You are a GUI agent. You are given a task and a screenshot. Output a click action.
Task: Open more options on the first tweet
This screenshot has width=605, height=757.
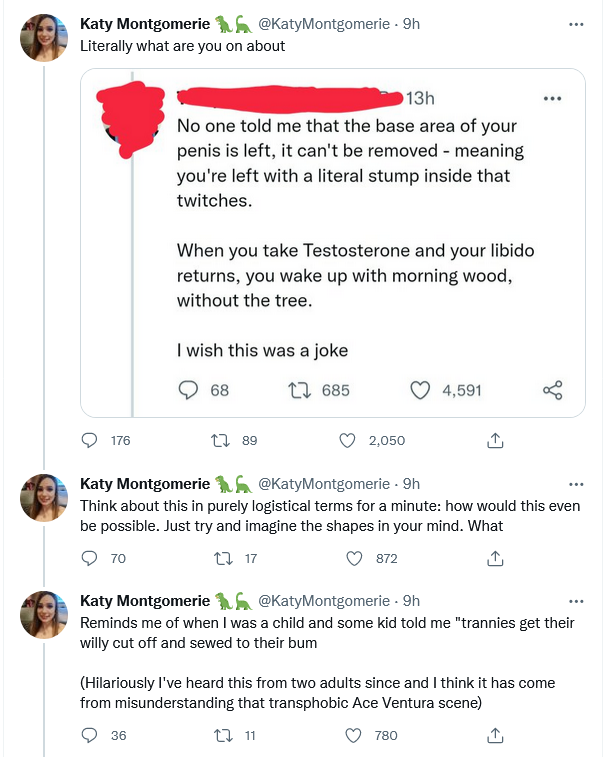[x=576, y=24]
